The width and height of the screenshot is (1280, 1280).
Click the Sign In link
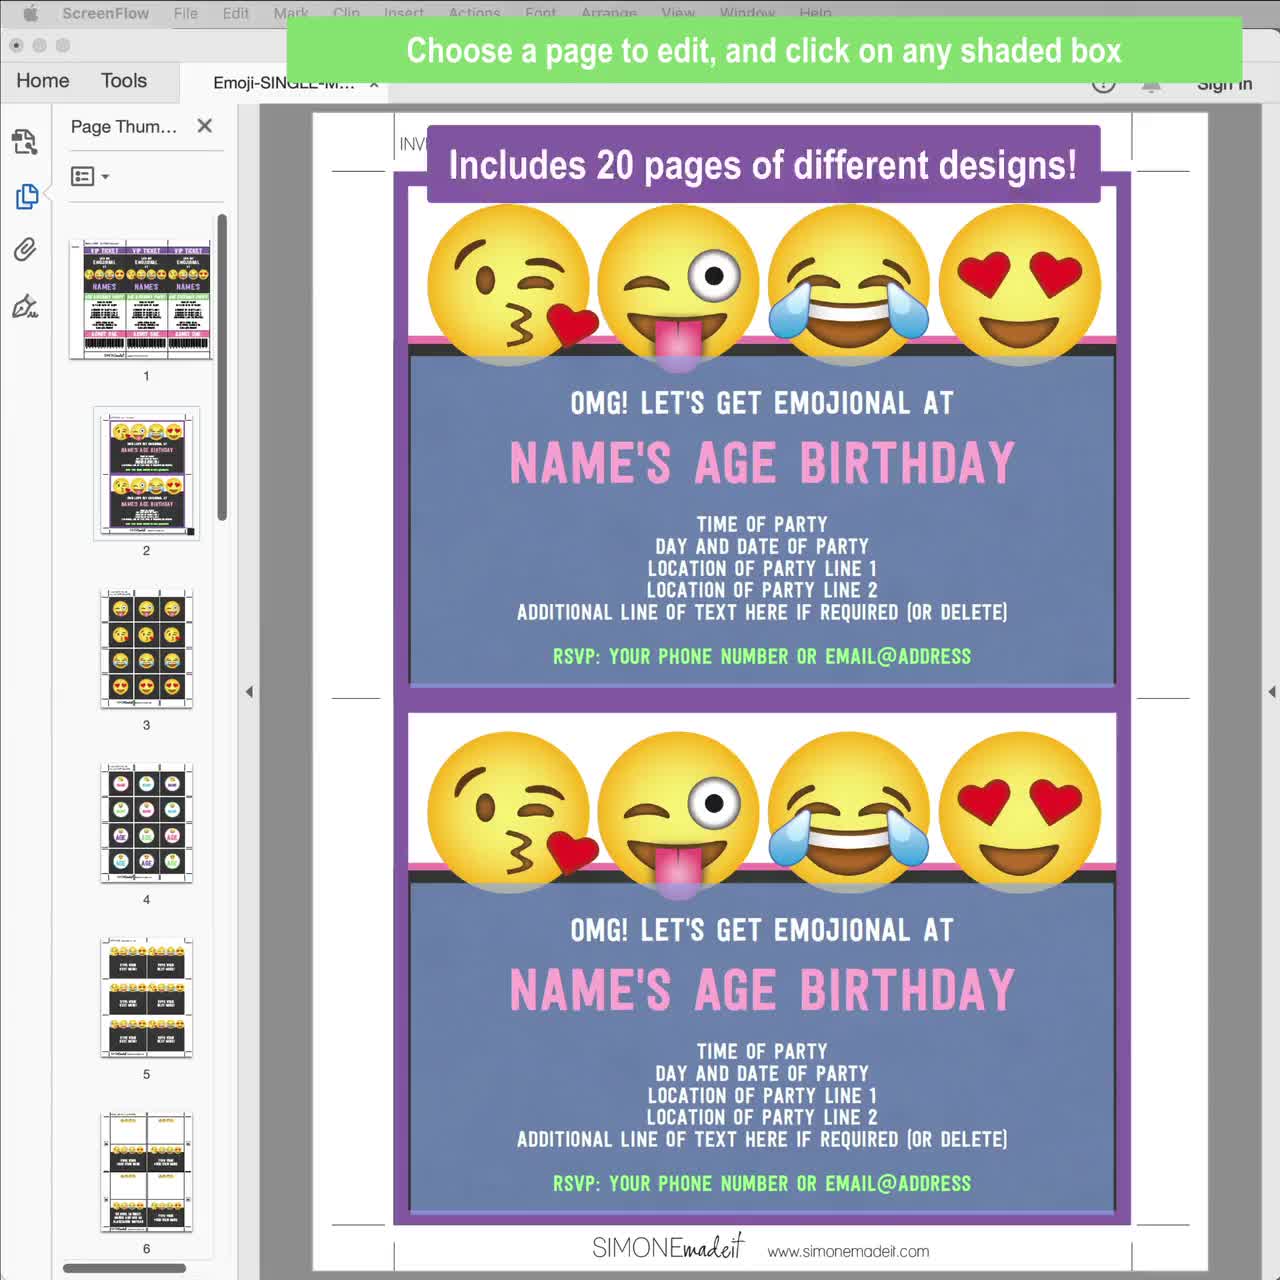point(1224,84)
